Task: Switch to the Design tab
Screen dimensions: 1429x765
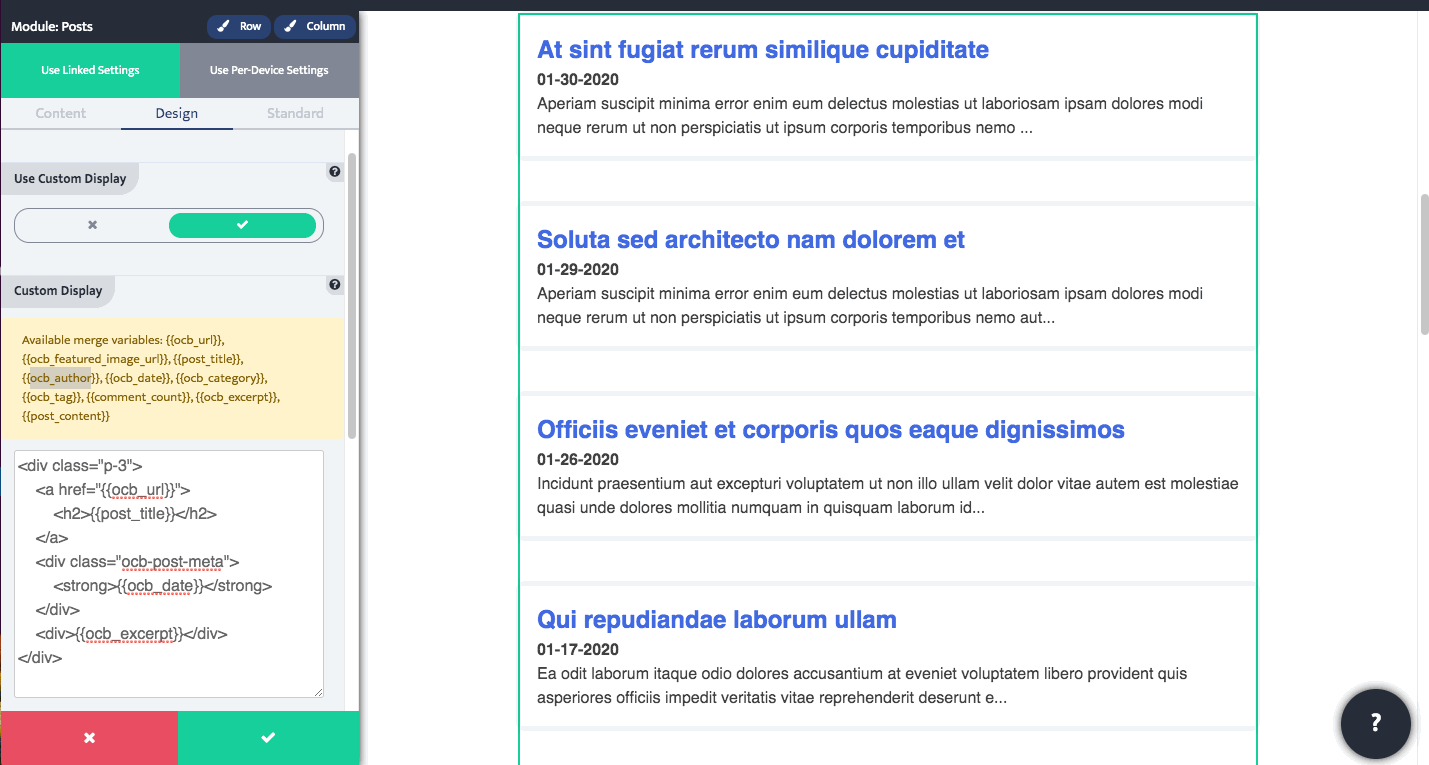Action: click(177, 113)
